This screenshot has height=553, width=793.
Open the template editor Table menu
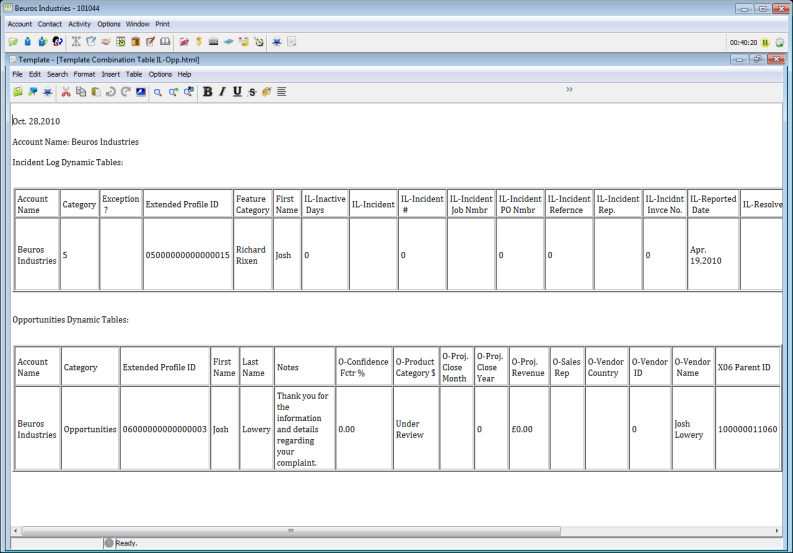pos(134,74)
